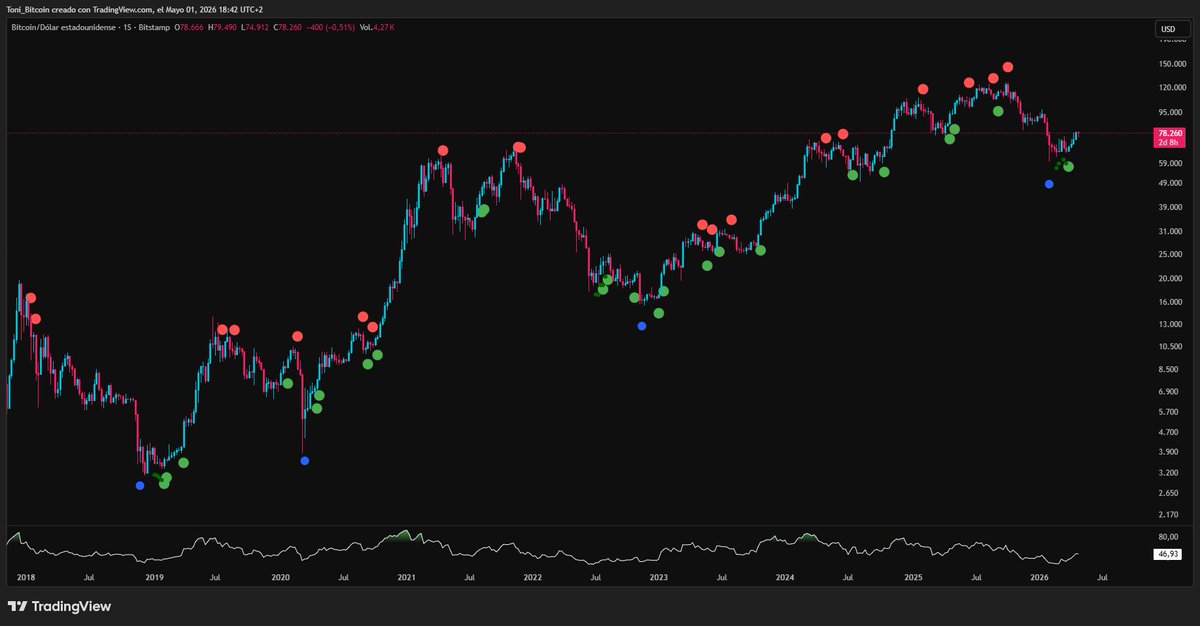Screen dimensions: 1200x626
Task: Click the 20.000 price axis label
Action: pyautogui.click(x=1170, y=278)
